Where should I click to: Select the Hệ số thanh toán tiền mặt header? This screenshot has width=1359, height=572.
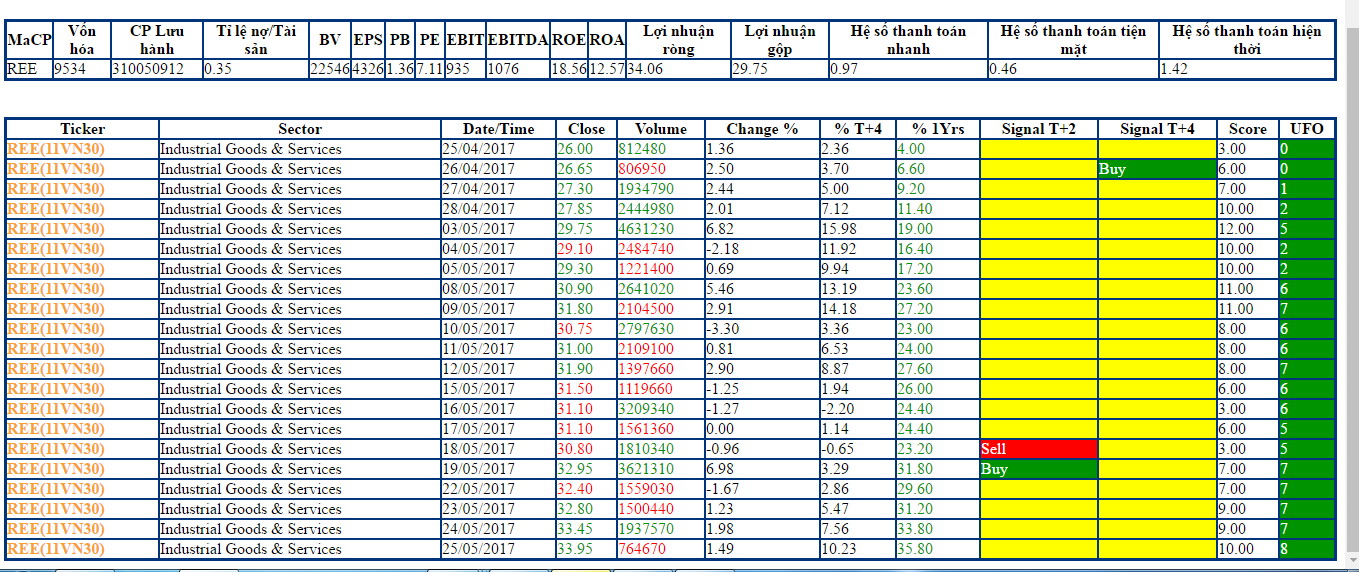pos(1073,40)
